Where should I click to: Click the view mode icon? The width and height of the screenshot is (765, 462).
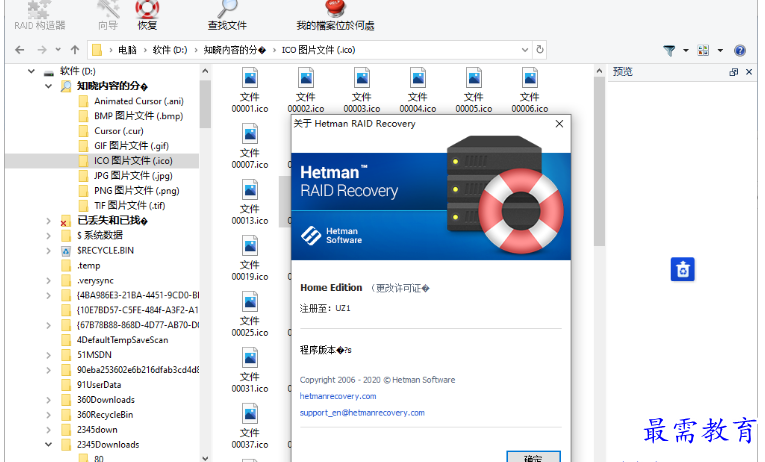(x=703, y=50)
